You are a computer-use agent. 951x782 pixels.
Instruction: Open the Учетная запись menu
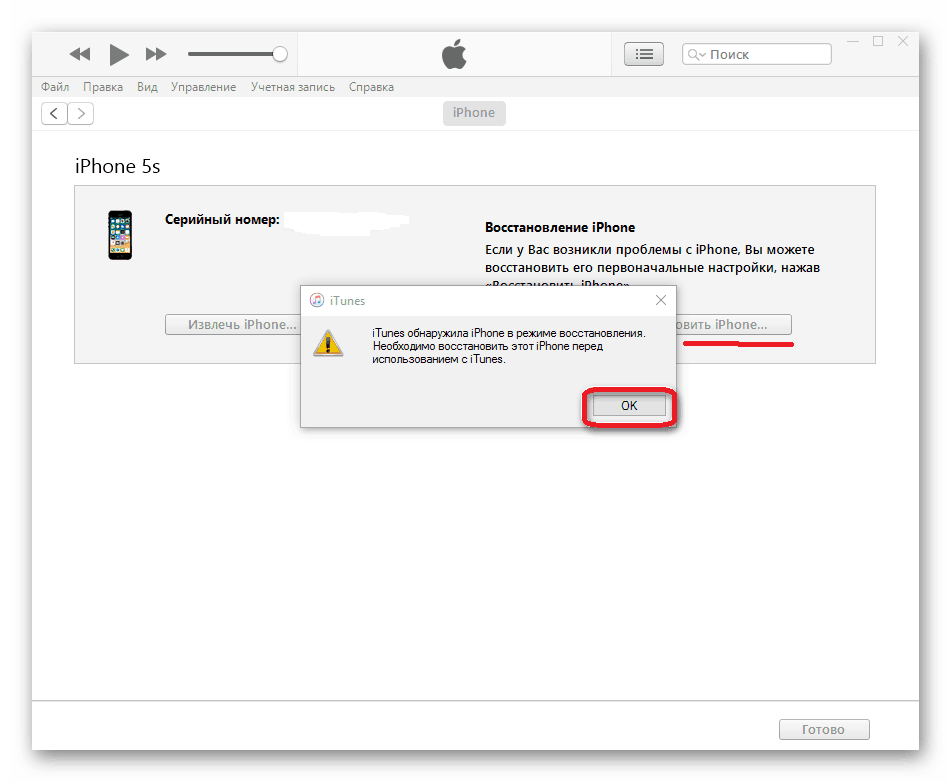pyautogui.click(x=293, y=87)
